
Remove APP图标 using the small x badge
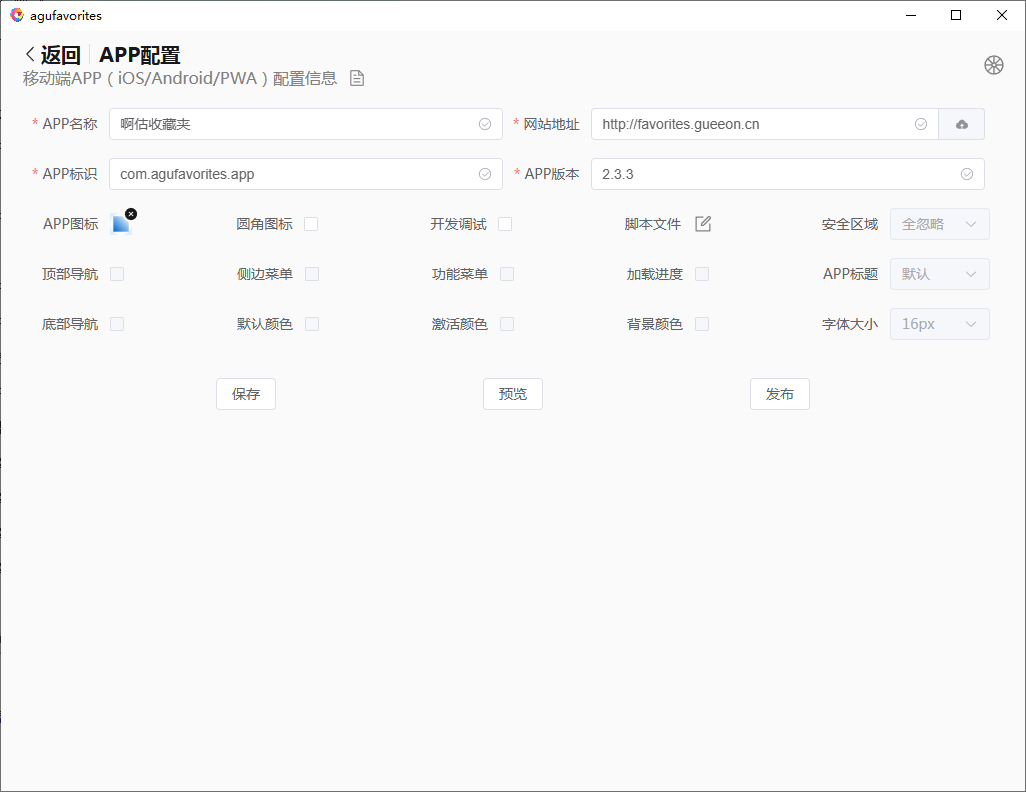point(131,214)
